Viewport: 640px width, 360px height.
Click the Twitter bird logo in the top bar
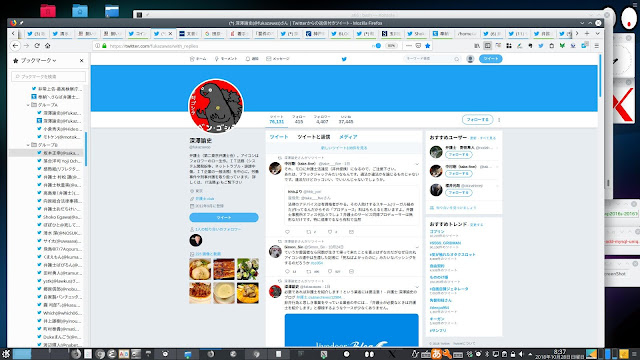tap(344, 59)
